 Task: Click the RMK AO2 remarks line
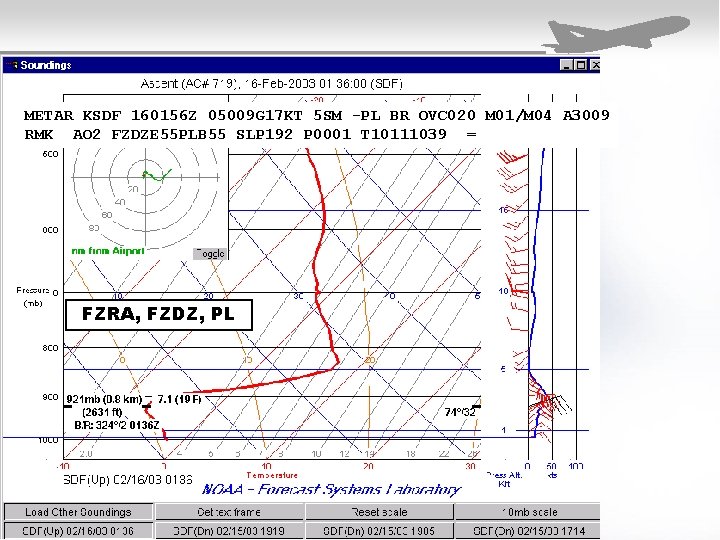click(250, 135)
